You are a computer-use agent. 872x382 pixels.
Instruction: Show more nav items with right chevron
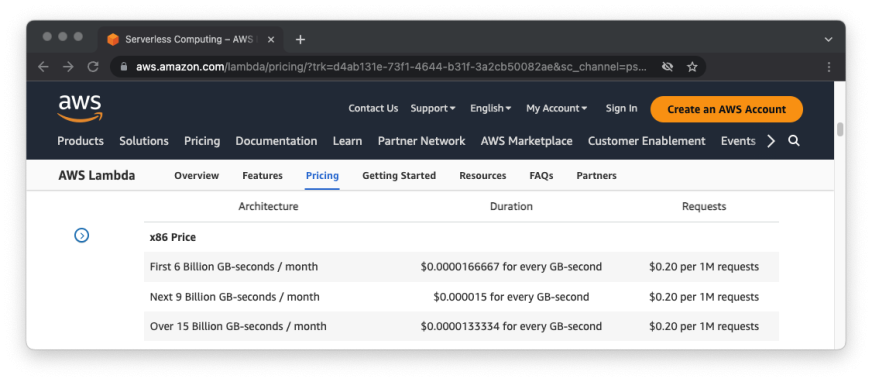[x=771, y=141]
